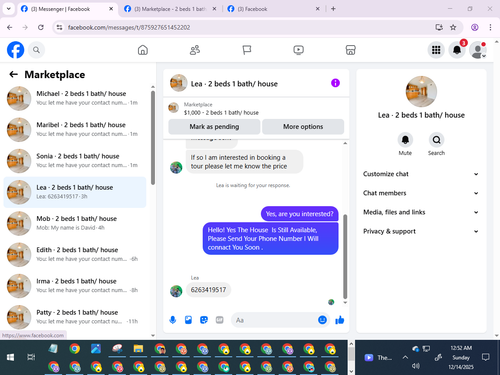
Task: Open Irma's conversation
Action: (x=75, y=286)
